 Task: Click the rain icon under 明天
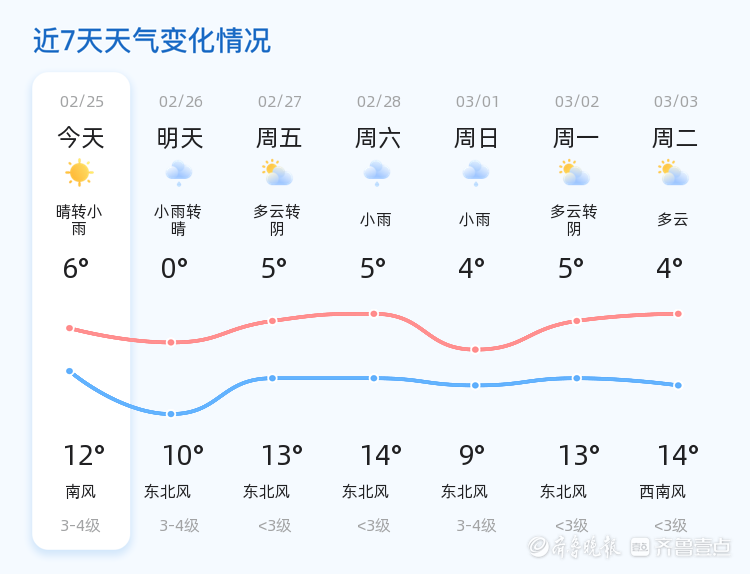pyautogui.click(x=179, y=173)
